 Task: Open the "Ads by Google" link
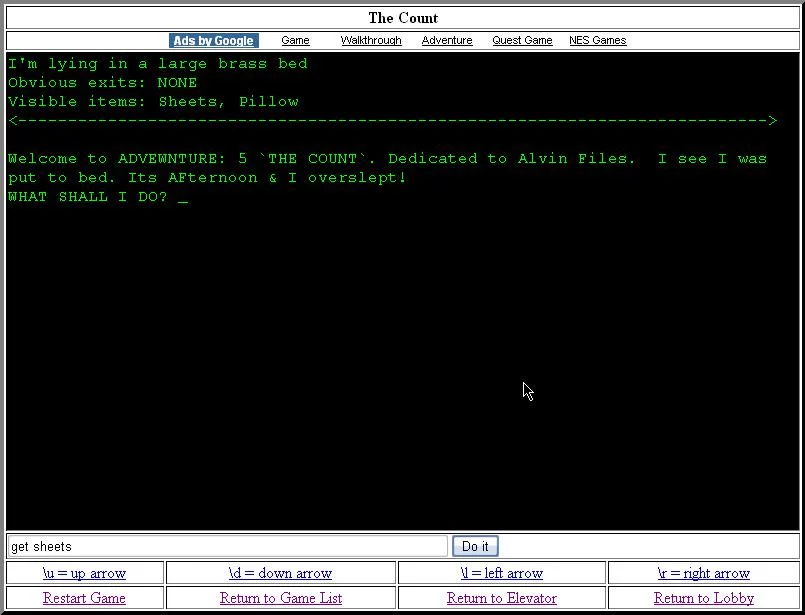214,41
